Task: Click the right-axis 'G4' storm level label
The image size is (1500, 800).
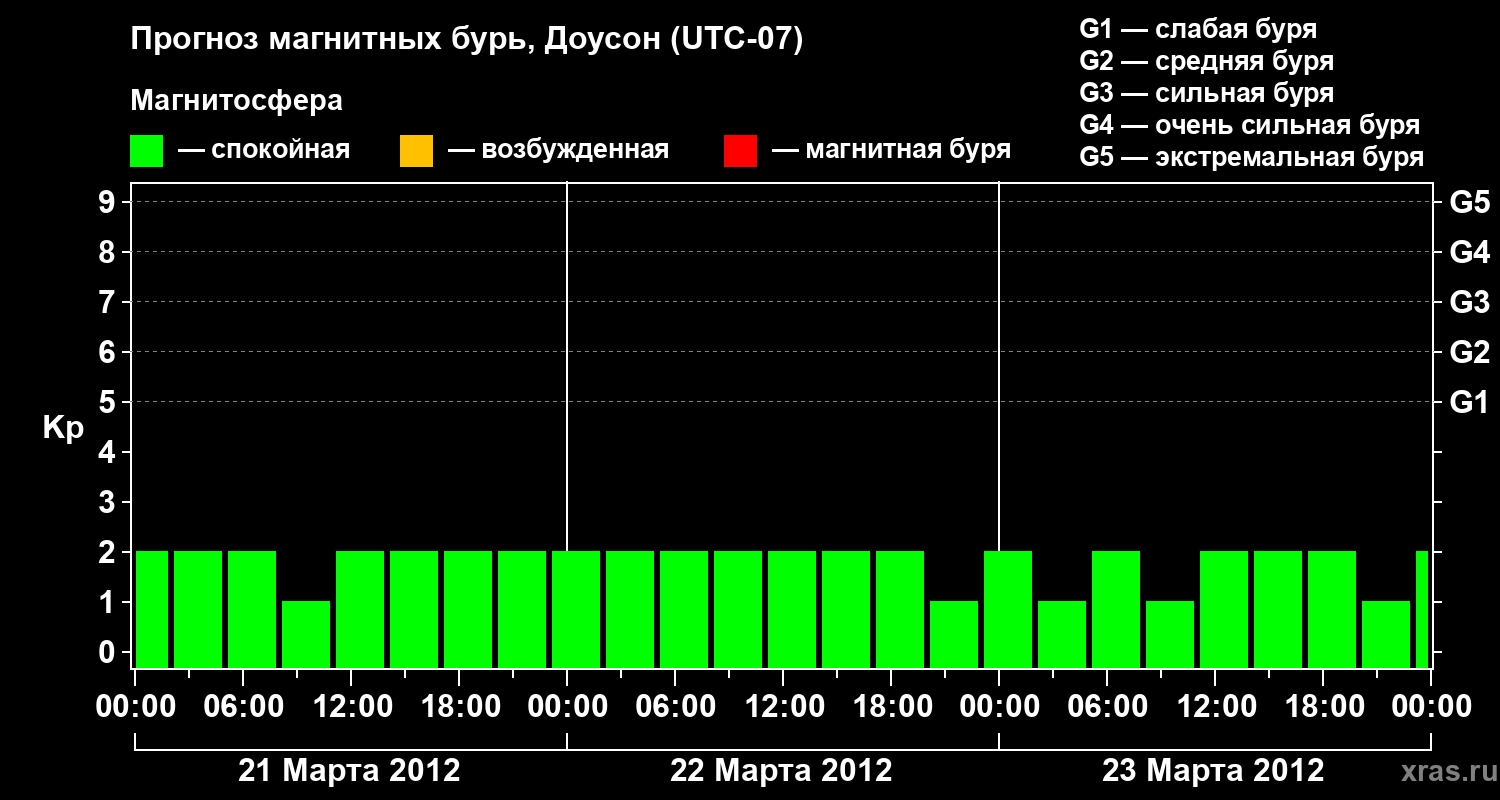Action: (x=1469, y=252)
